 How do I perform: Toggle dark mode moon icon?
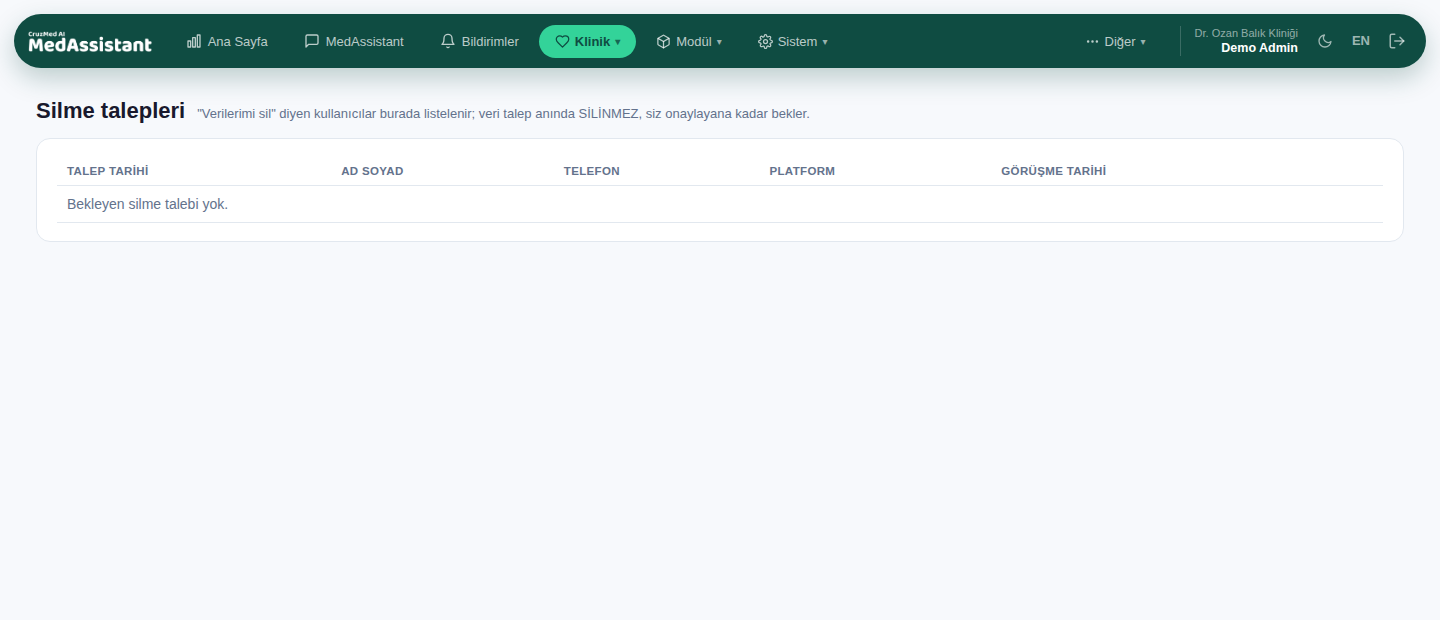click(x=1325, y=41)
